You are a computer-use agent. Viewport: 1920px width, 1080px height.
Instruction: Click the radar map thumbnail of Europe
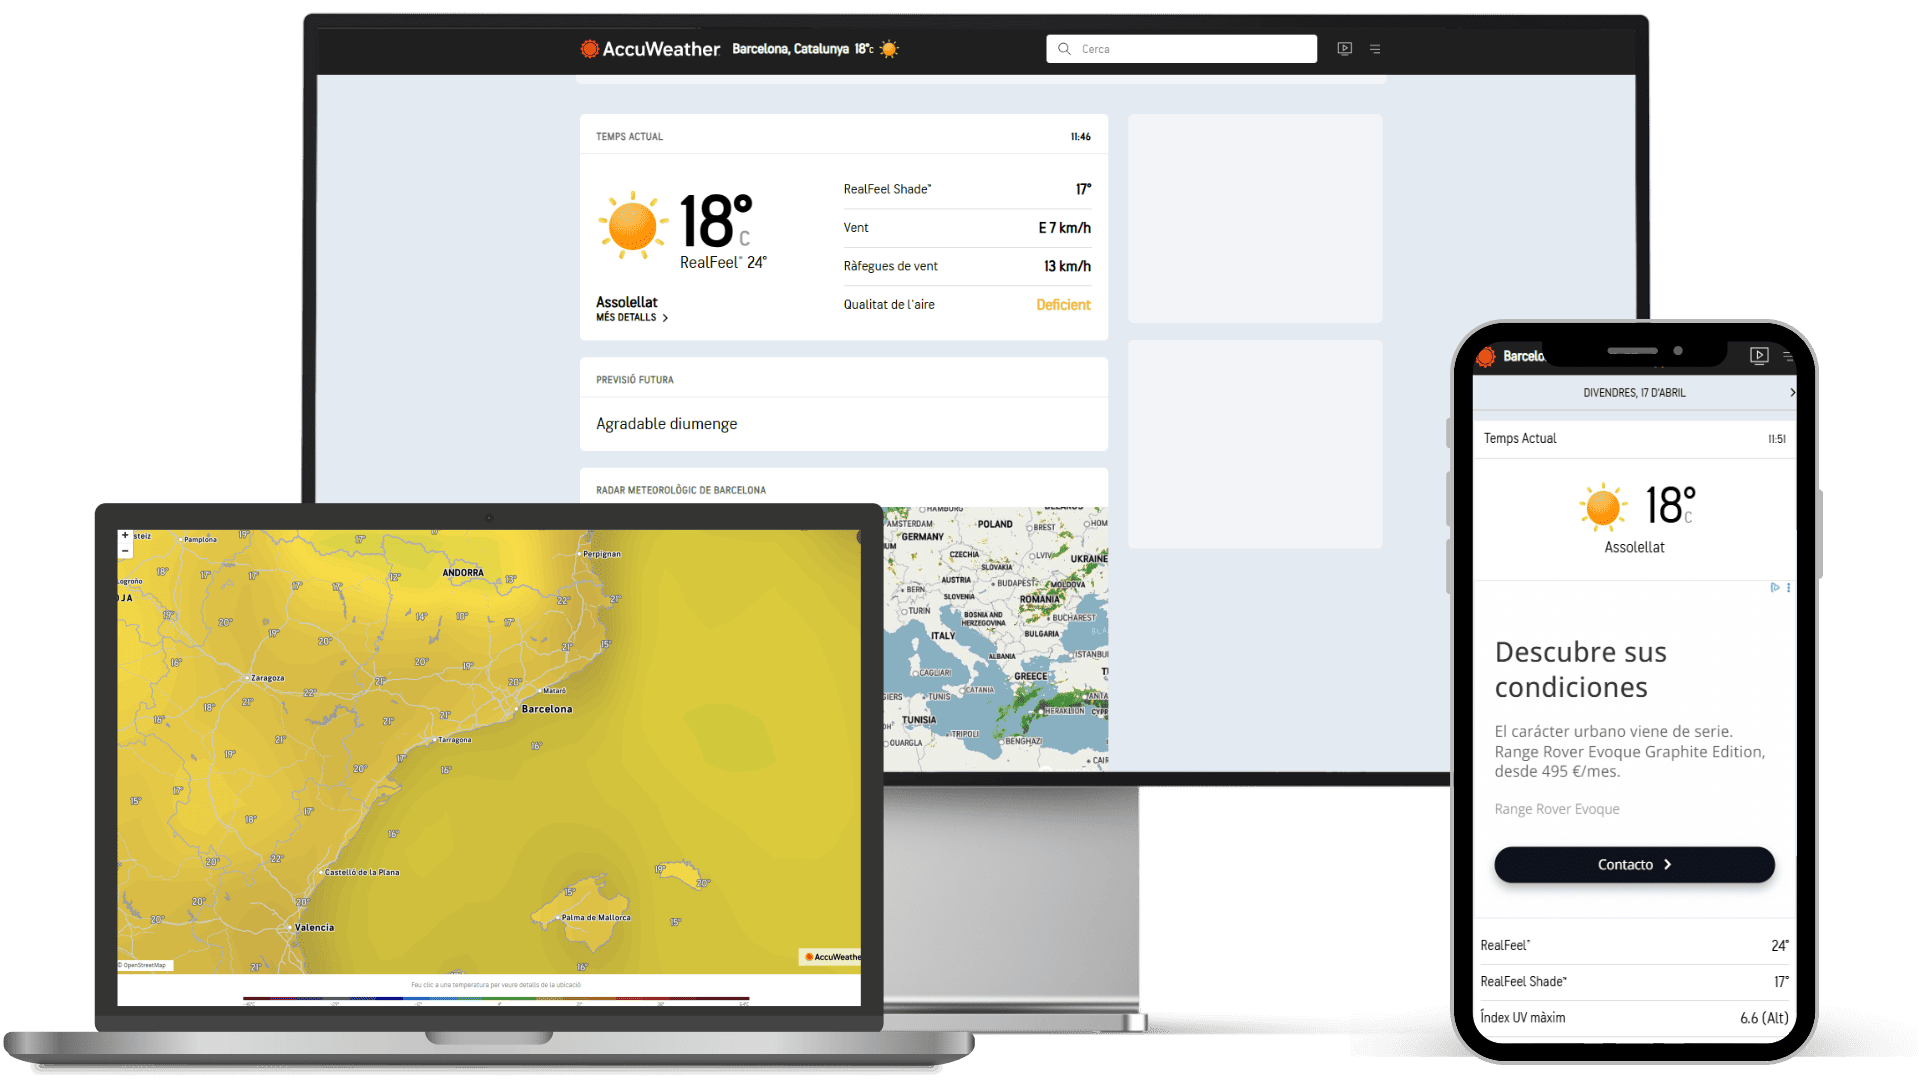pyautogui.click(x=995, y=640)
